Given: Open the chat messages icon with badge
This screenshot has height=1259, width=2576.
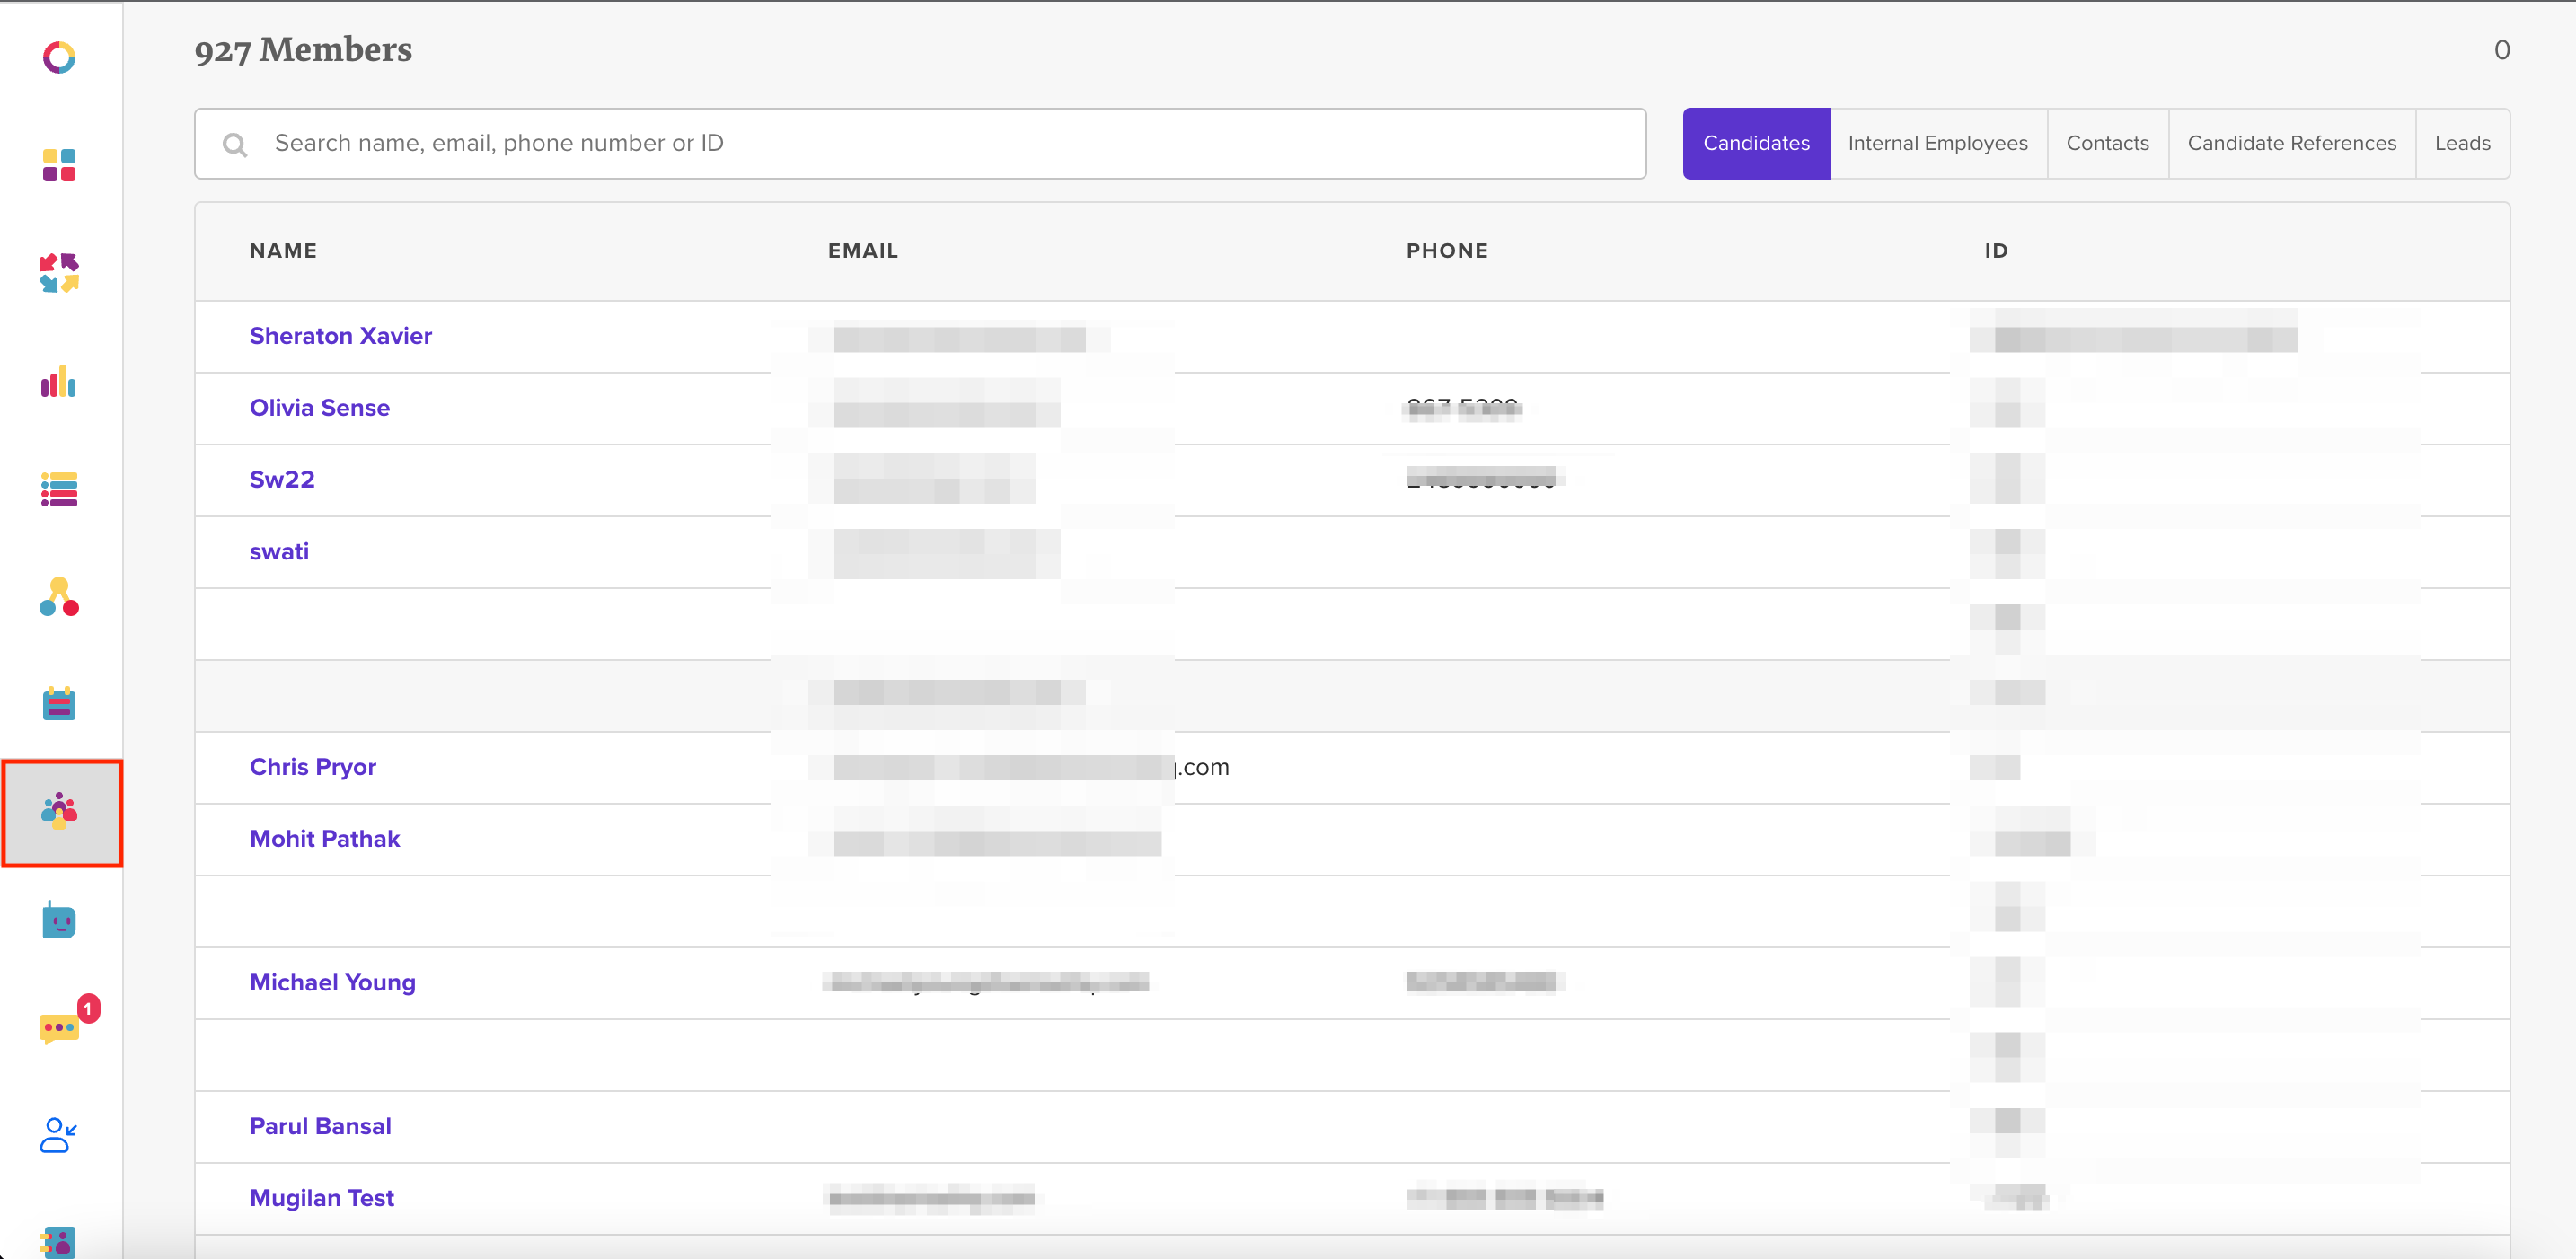Looking at the screenshot, I should pyautogui.click(x=60, y=1027).
